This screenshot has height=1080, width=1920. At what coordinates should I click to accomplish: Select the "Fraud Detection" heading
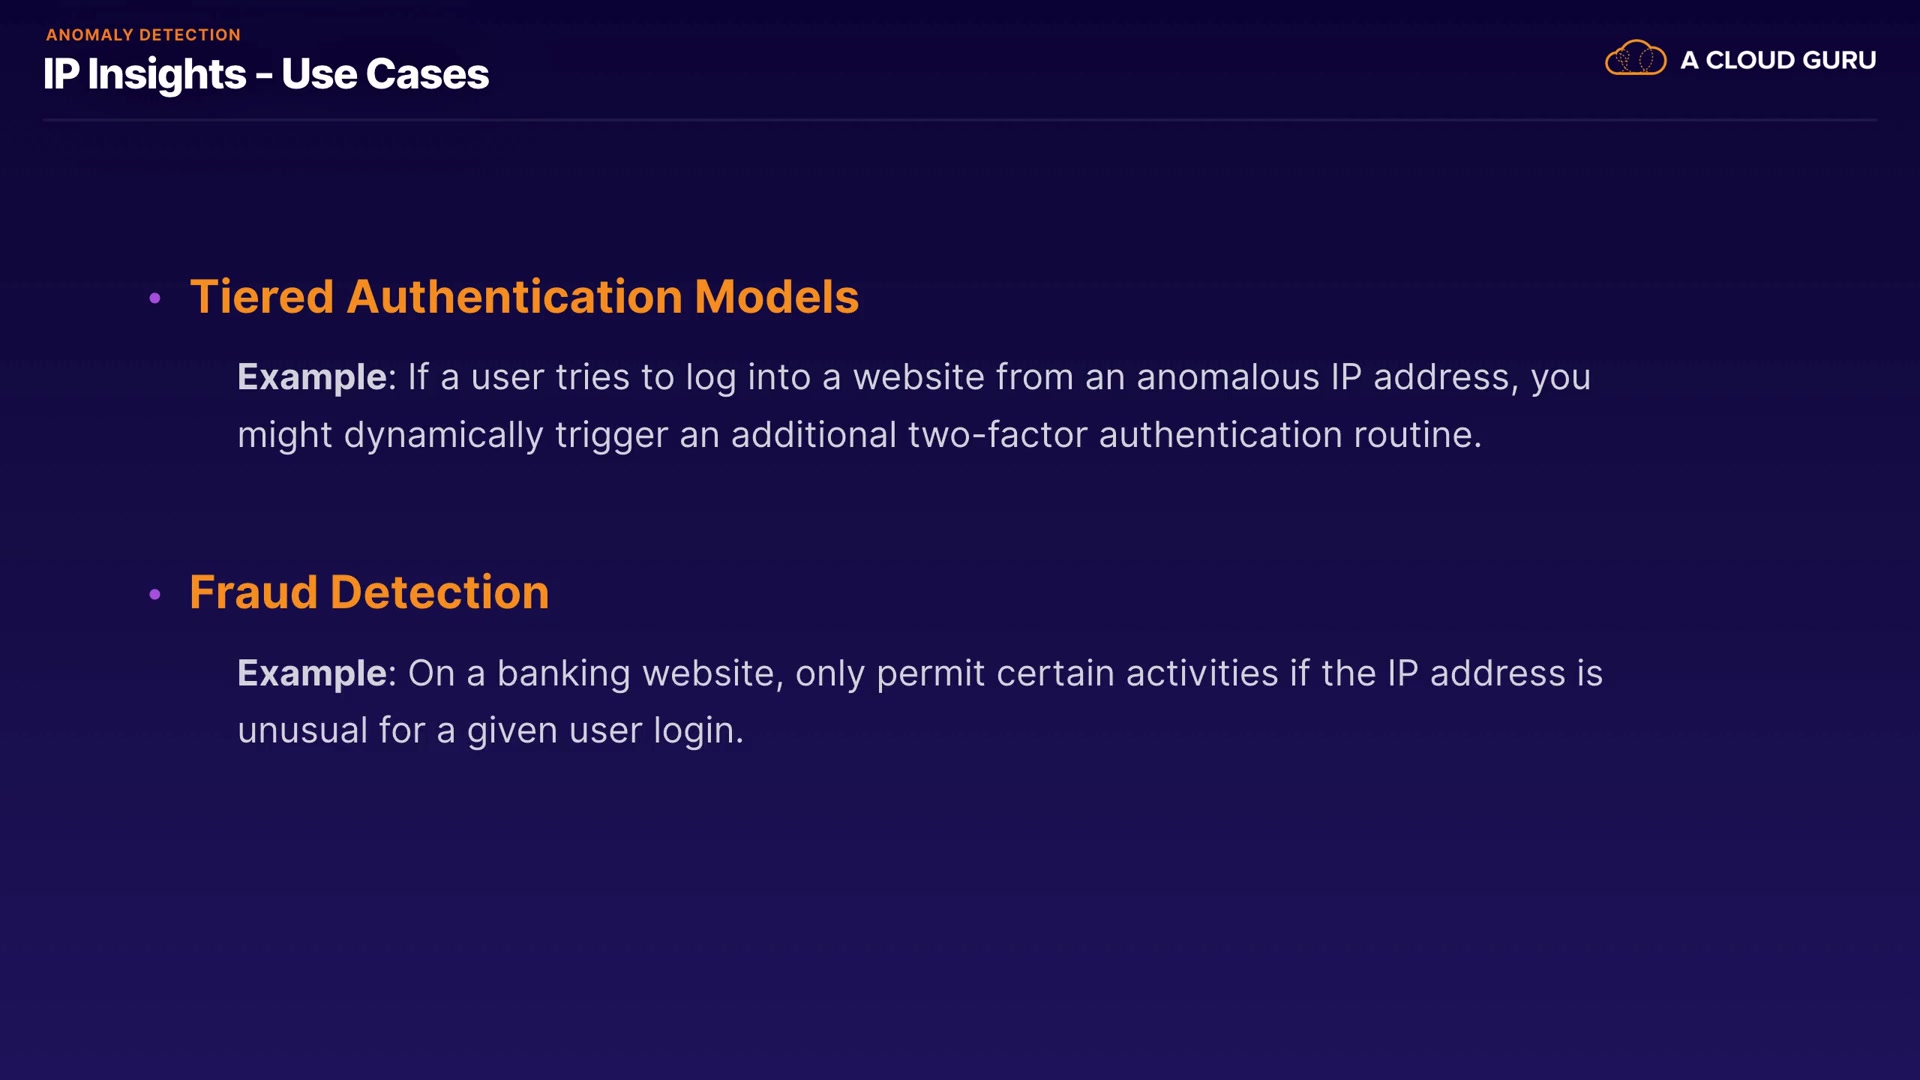coord(369,592)
